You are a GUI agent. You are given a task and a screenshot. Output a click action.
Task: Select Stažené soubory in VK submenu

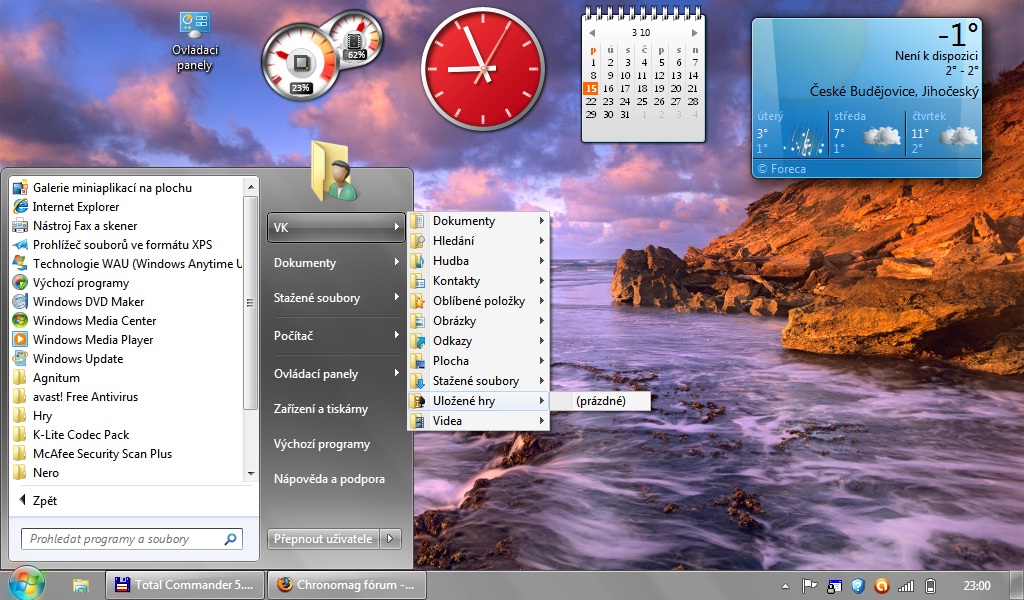476,381
